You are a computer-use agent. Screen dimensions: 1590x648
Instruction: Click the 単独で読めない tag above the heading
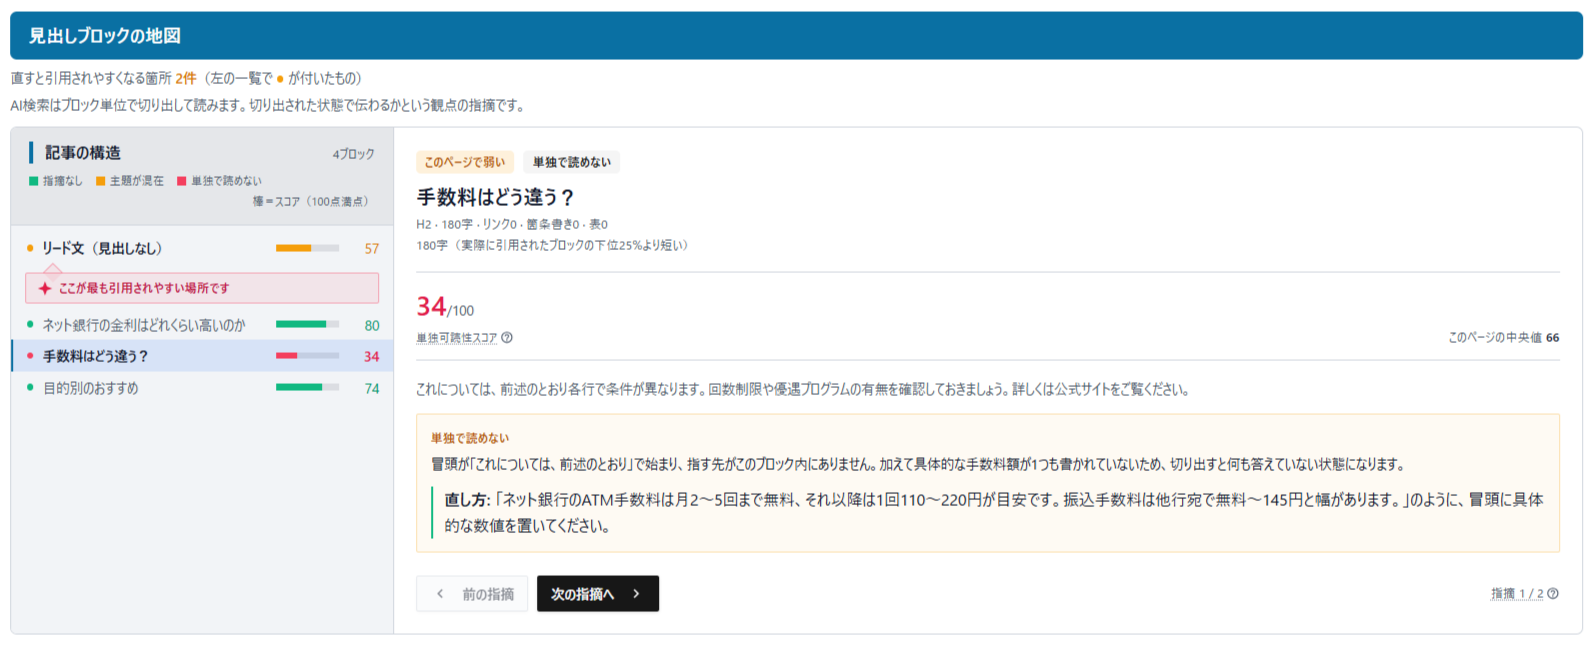[x=572, y=162]
